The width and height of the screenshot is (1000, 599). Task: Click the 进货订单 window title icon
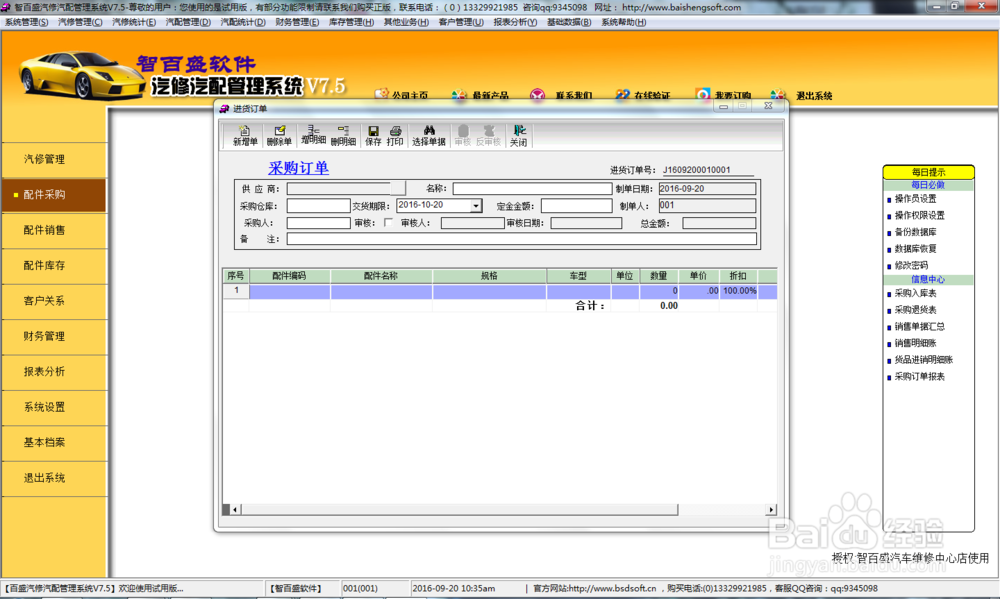pyautogui.click(x=224, y=108)
